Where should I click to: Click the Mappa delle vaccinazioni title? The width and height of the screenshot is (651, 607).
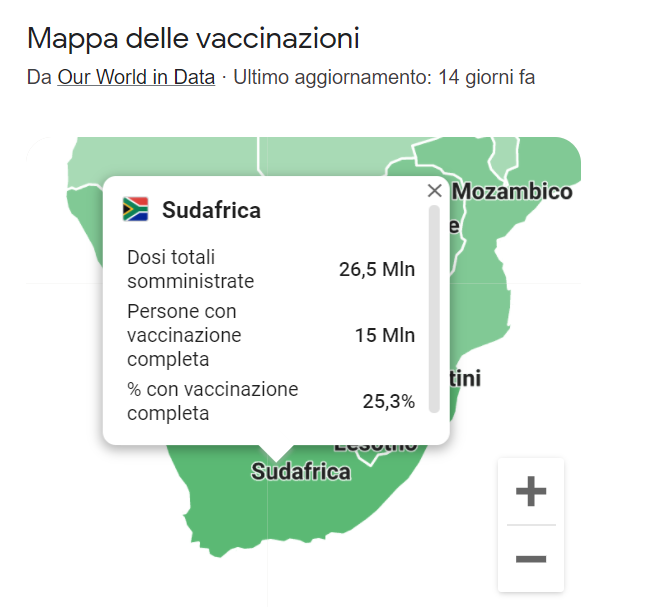tap(193, 38)
